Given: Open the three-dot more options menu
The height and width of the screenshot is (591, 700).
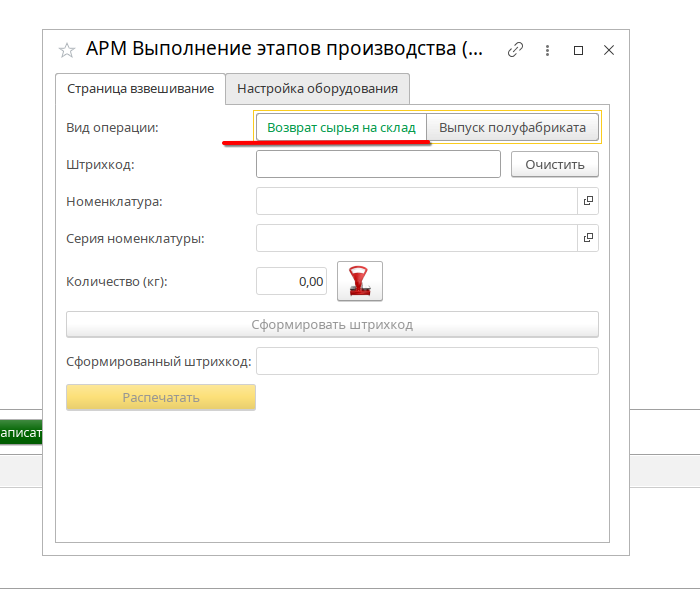Looking at the screenshot, I should point(547,49).
